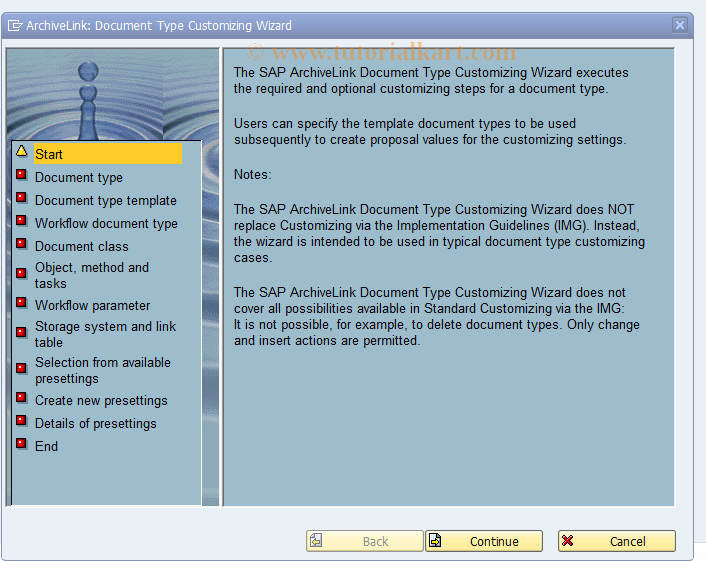Select Details of presettings step
The width and height of the screenshot is (706, 561).
[95, 423]
